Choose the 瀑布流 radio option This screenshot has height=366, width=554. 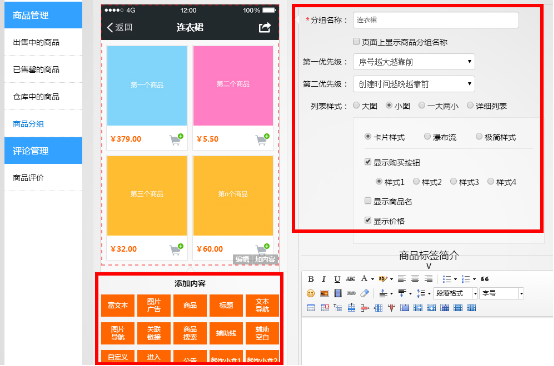click(x=427, y=136)
